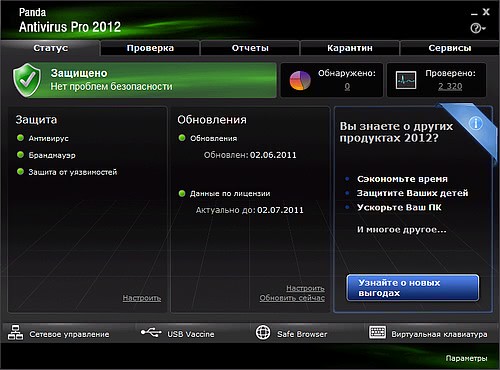Click the Защищено status banner

tap(145, 80)
